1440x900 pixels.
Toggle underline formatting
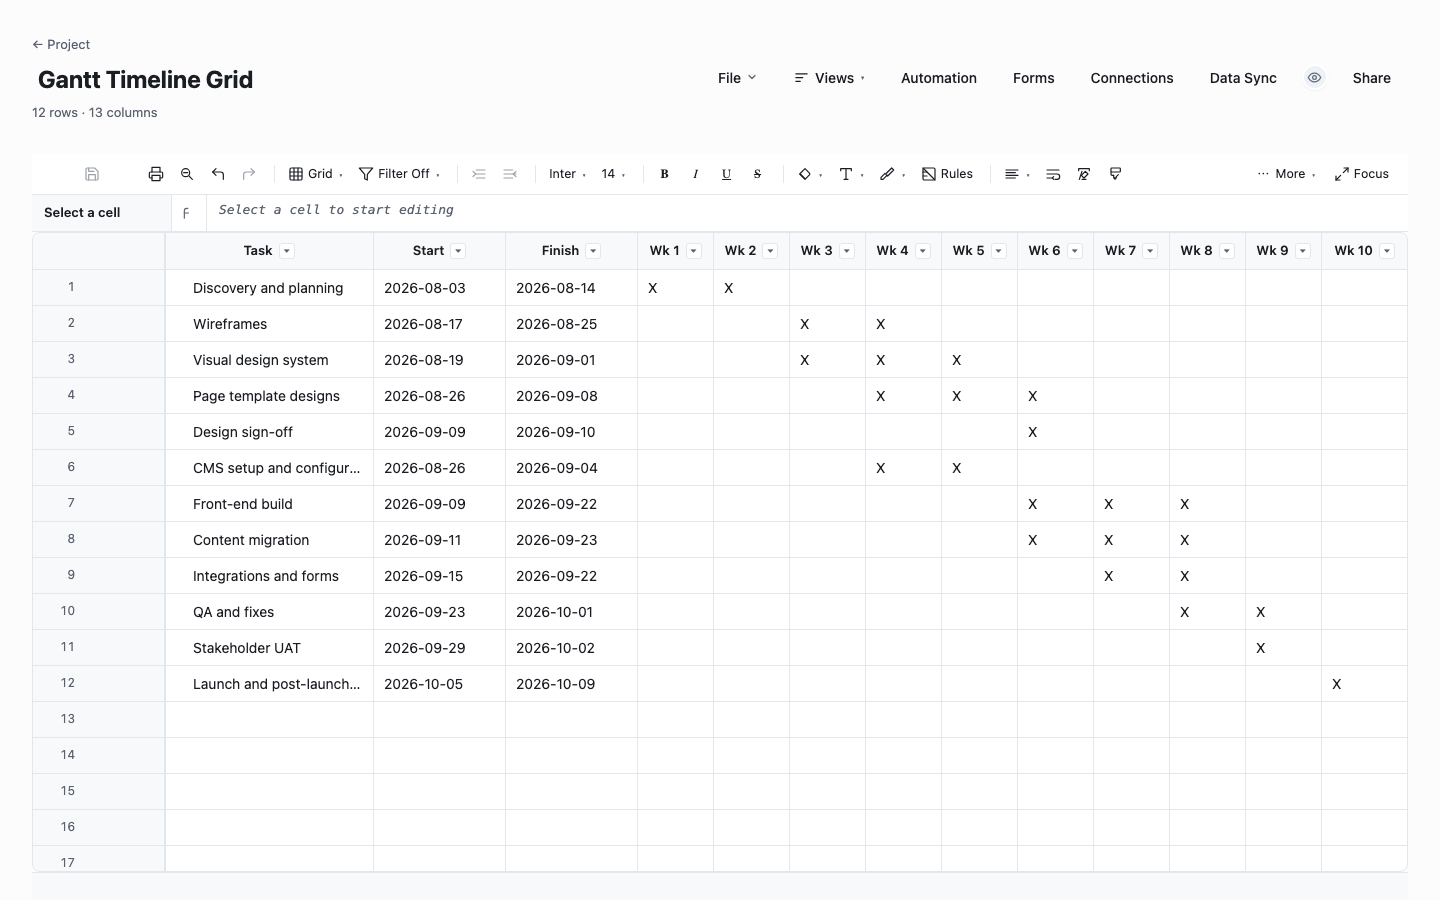pos(726,174)
